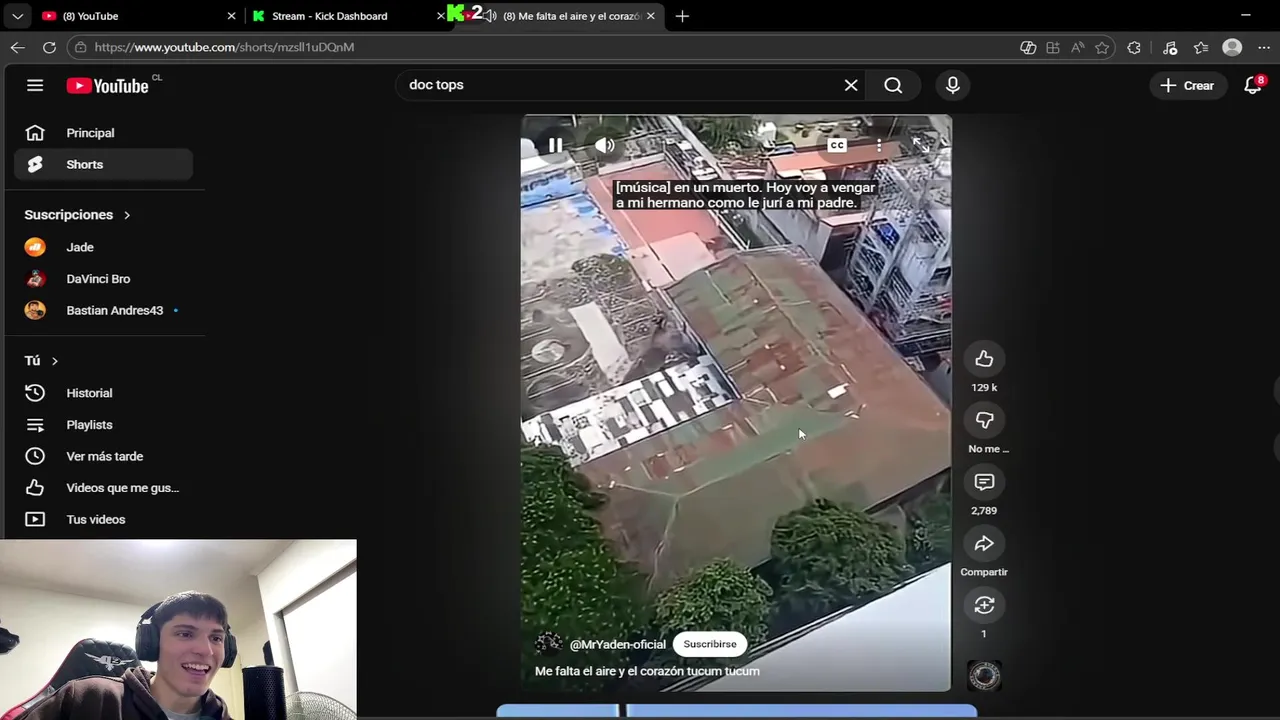The image size is (1280, 720).
Task: Open the comments with 2,789 count
Action: (x=984, y=482)
